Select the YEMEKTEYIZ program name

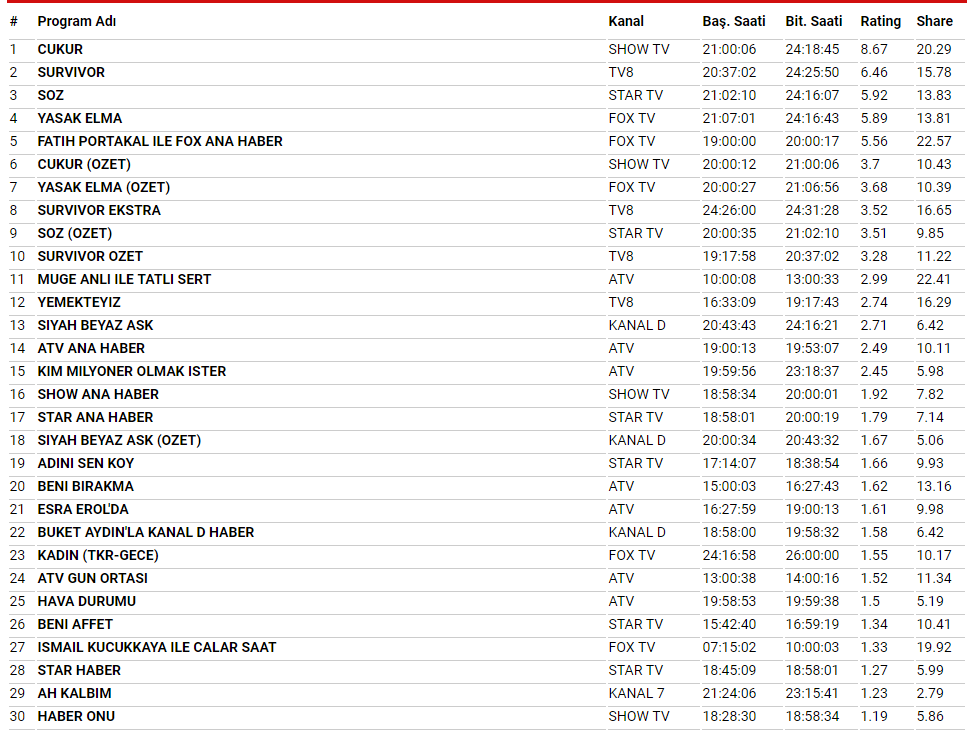click(x=79, y=302)
